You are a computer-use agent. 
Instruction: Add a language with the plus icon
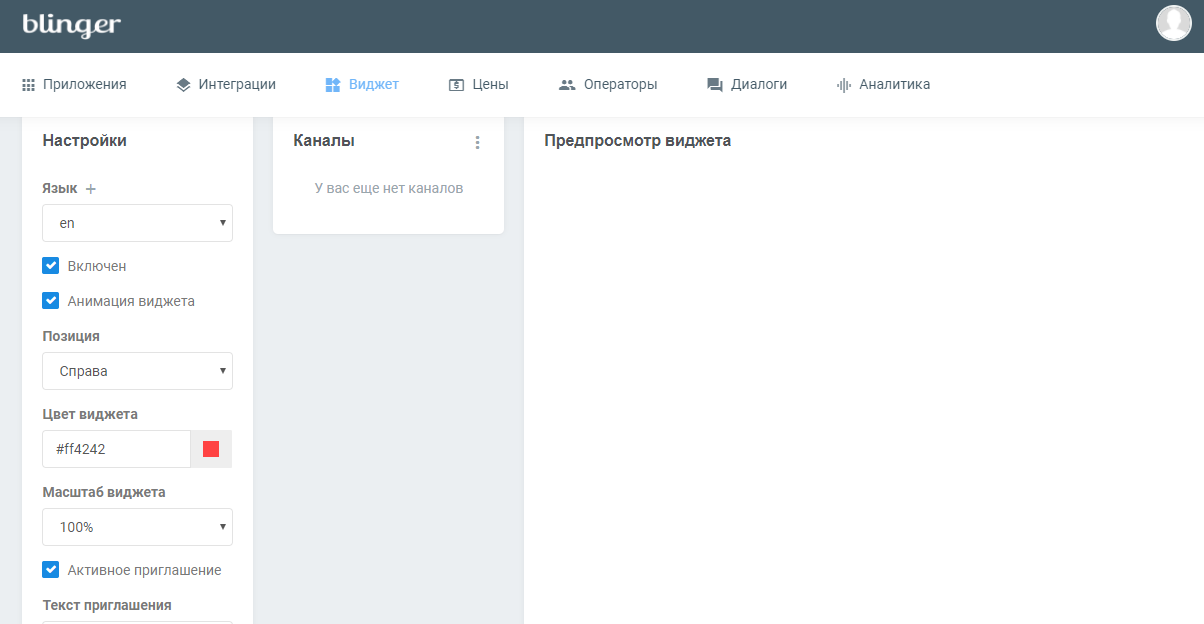91,189
